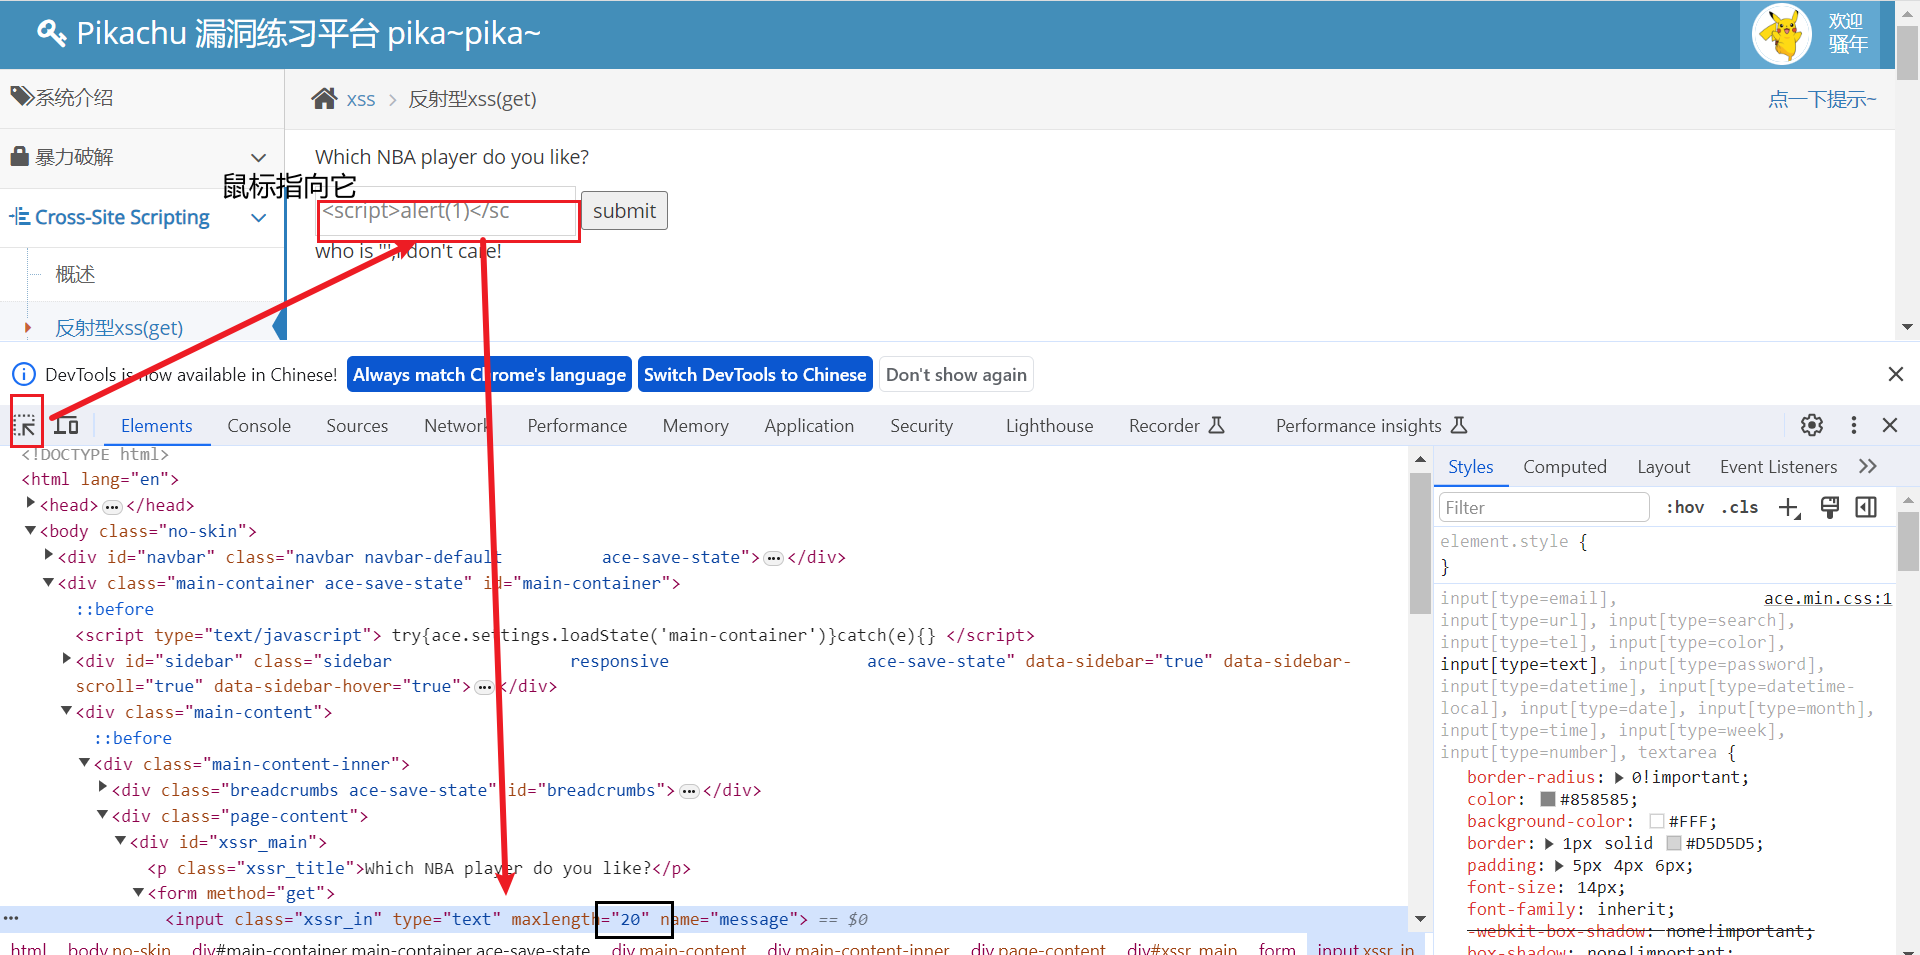Expand border-radius shorthand triangle

tap(1619, 777)
